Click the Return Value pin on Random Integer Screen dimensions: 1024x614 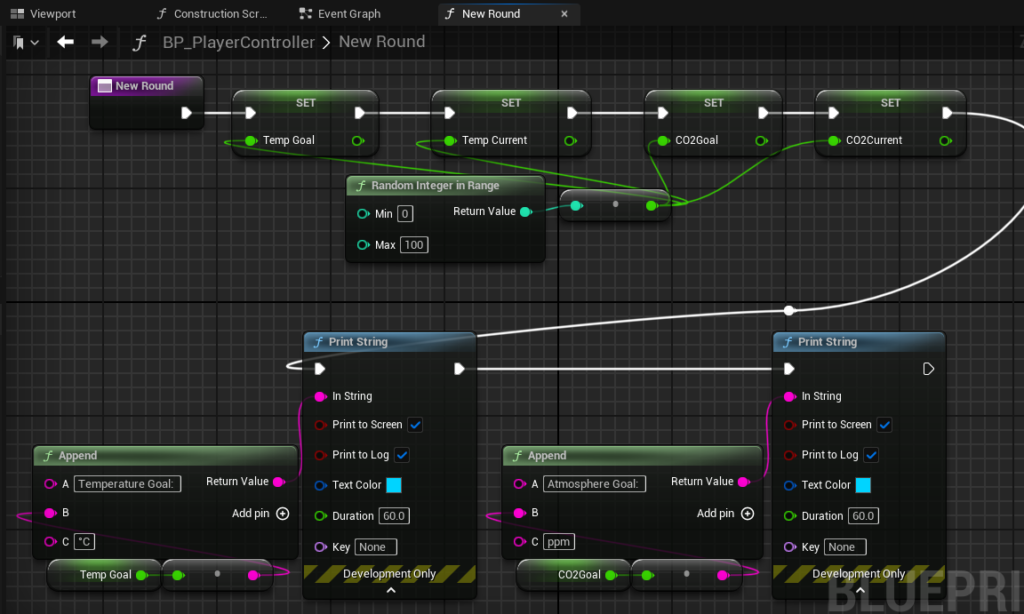(525, 211)
